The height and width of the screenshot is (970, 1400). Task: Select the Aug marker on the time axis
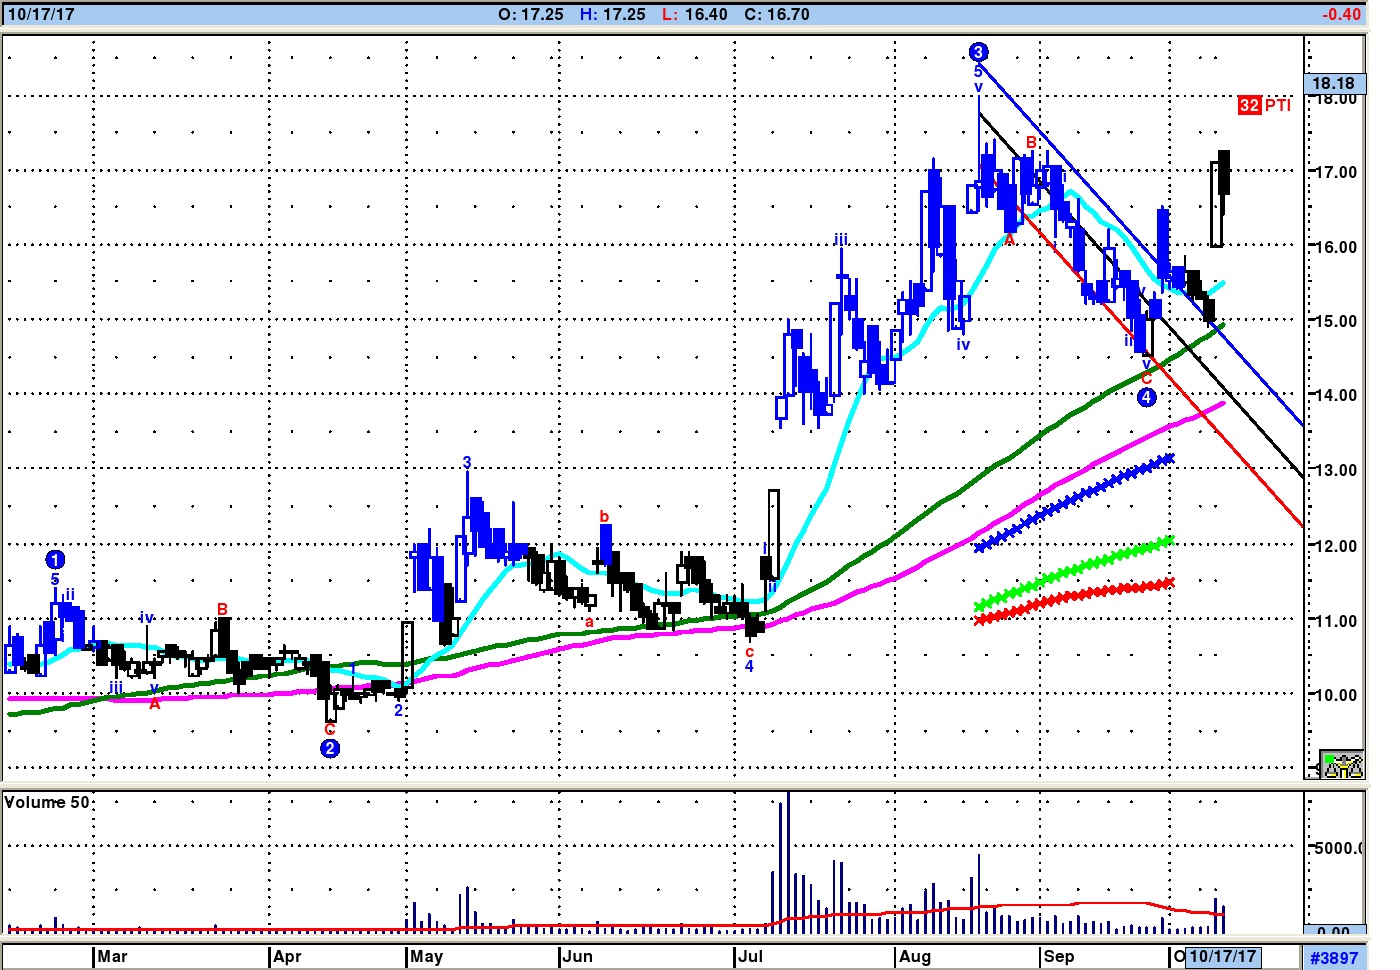[x=914, y=956]
